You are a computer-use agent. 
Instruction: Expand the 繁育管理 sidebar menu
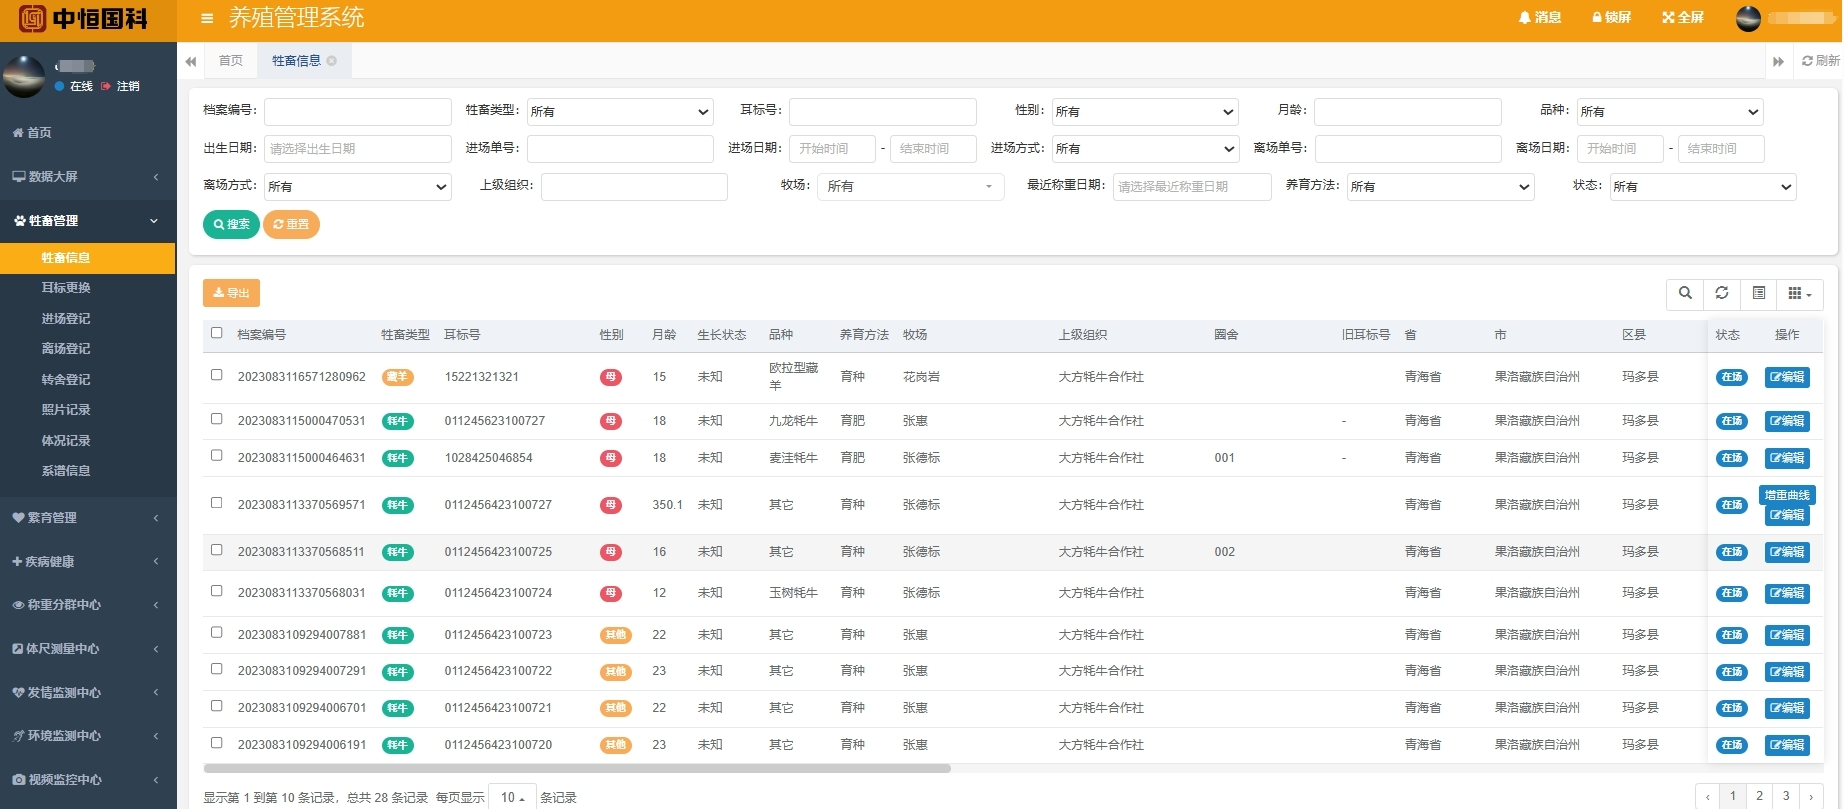pyautogui.click(x=87, y=518)
